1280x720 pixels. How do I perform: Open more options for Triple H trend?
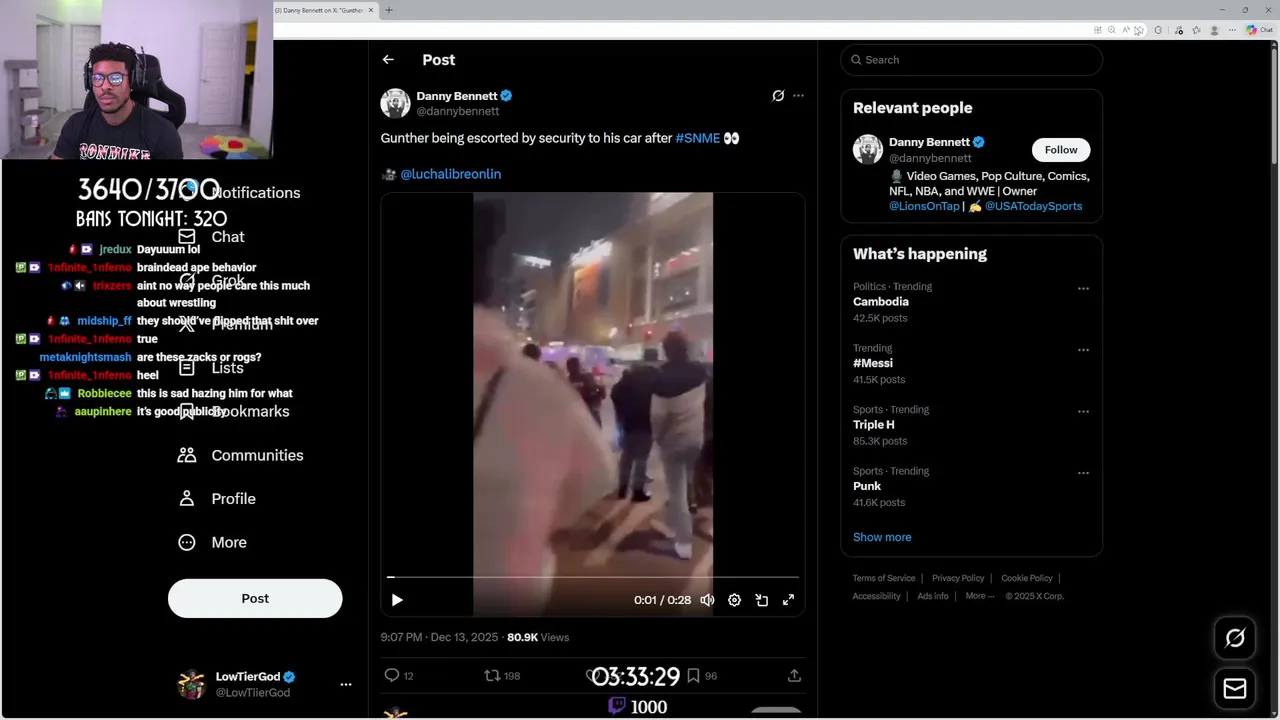(1083, 411)
